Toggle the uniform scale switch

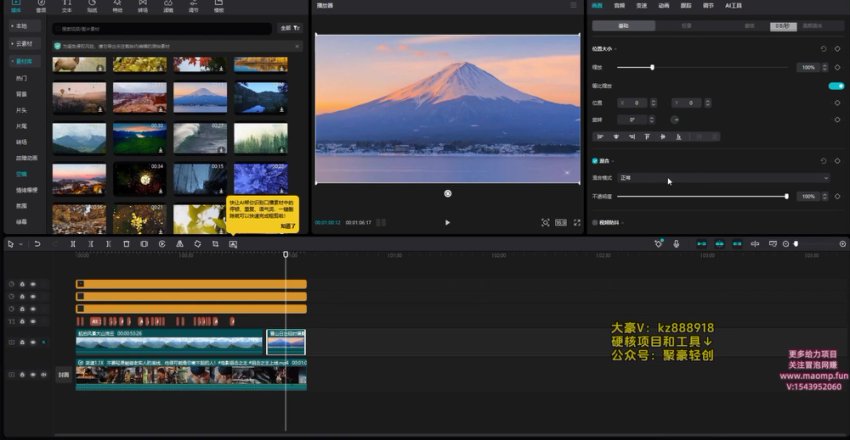[x=836, y=86]
